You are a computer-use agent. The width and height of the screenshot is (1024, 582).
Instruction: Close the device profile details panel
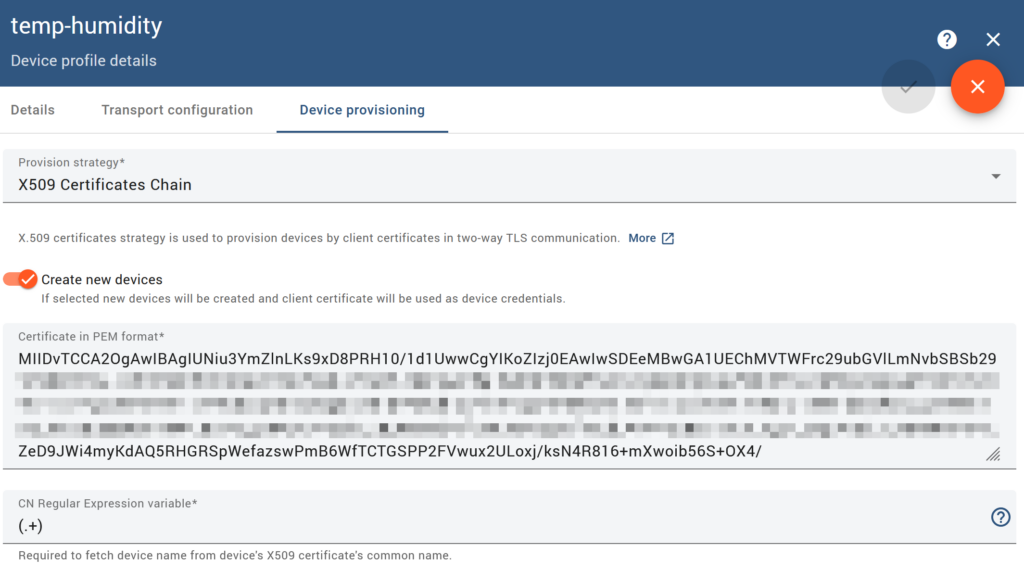point(993,40)
